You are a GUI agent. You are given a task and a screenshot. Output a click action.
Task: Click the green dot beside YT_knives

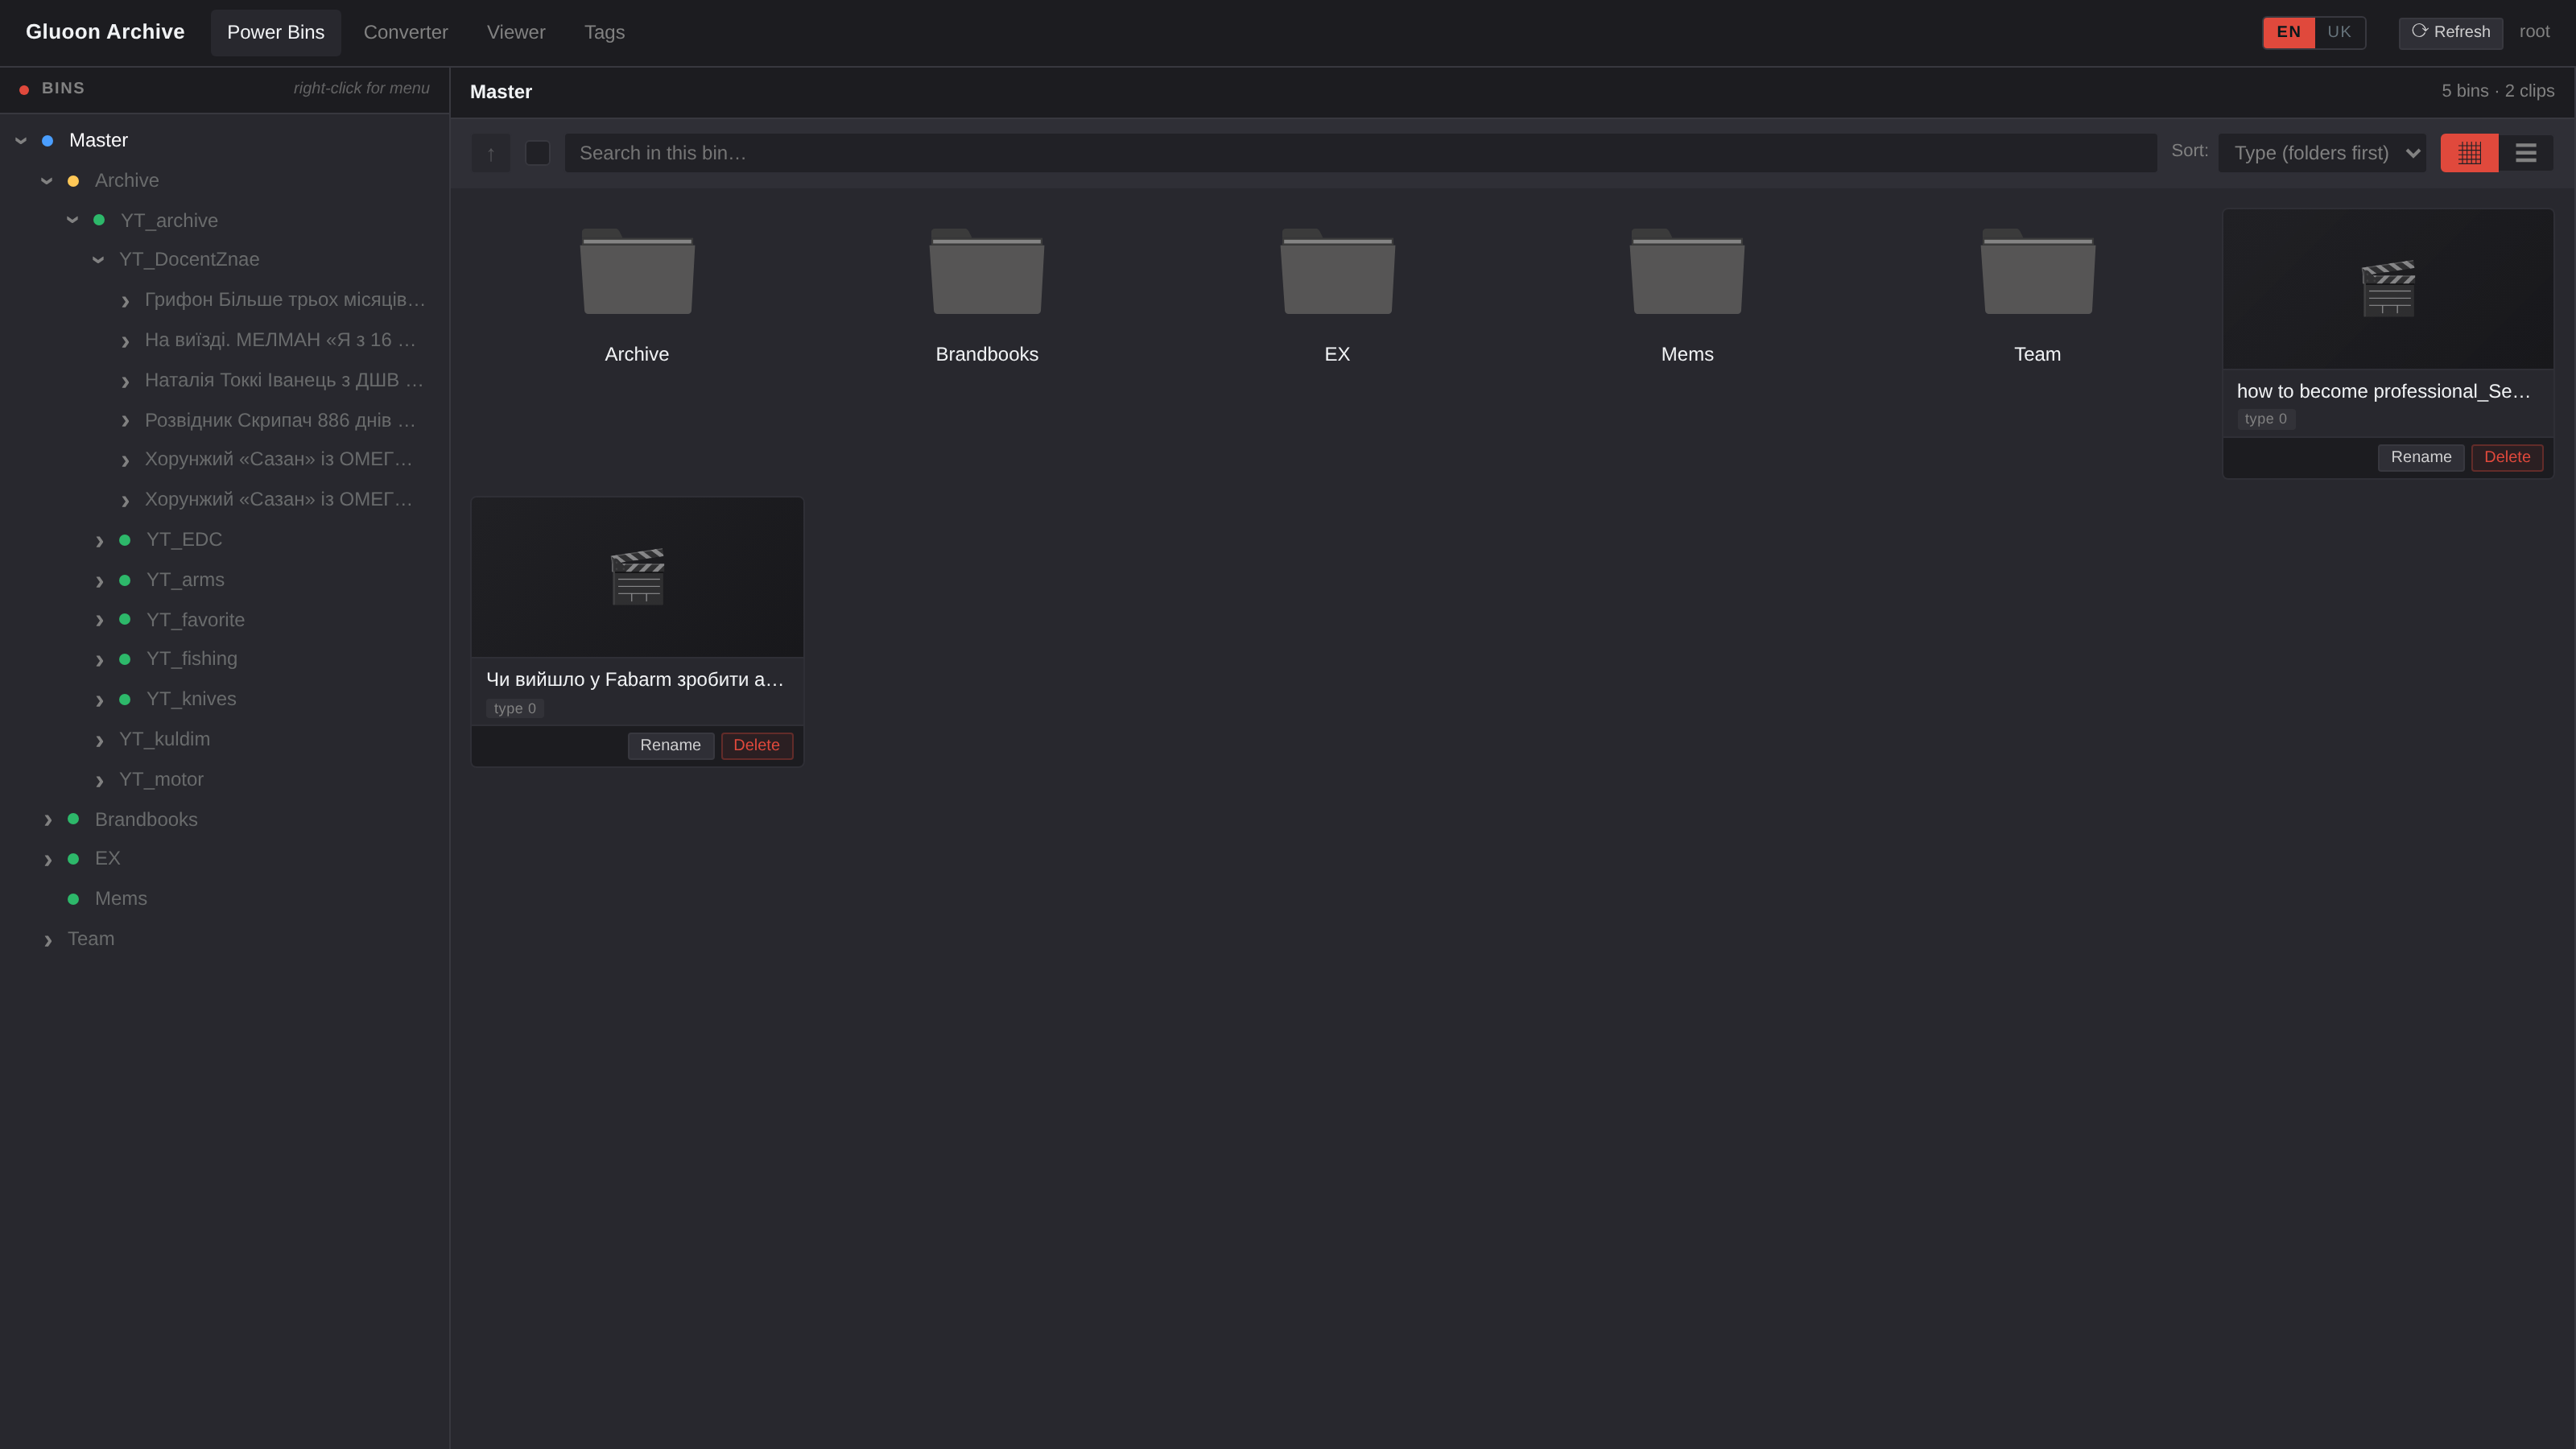[x=125, y=699]
